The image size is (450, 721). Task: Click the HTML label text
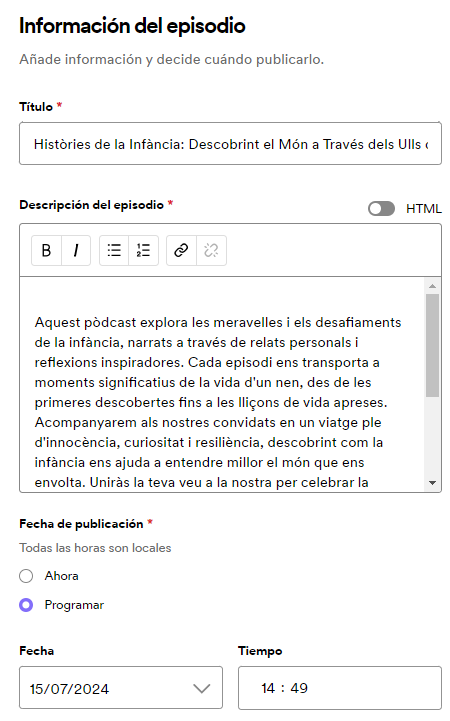tap(424, 209)
